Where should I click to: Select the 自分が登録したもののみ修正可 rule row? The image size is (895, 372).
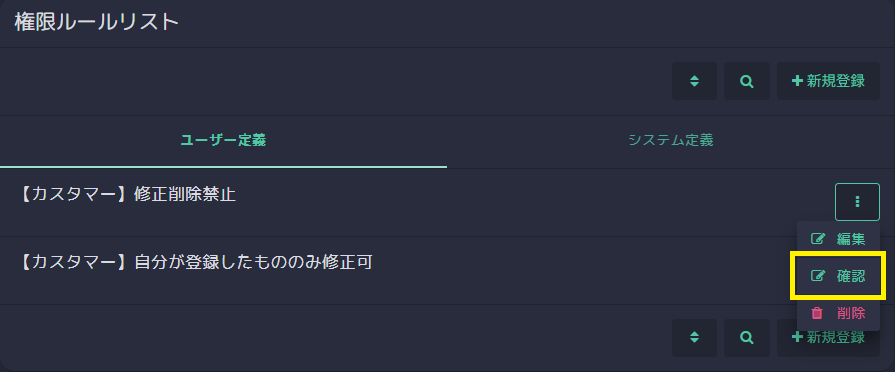click(x=398, y=270)
